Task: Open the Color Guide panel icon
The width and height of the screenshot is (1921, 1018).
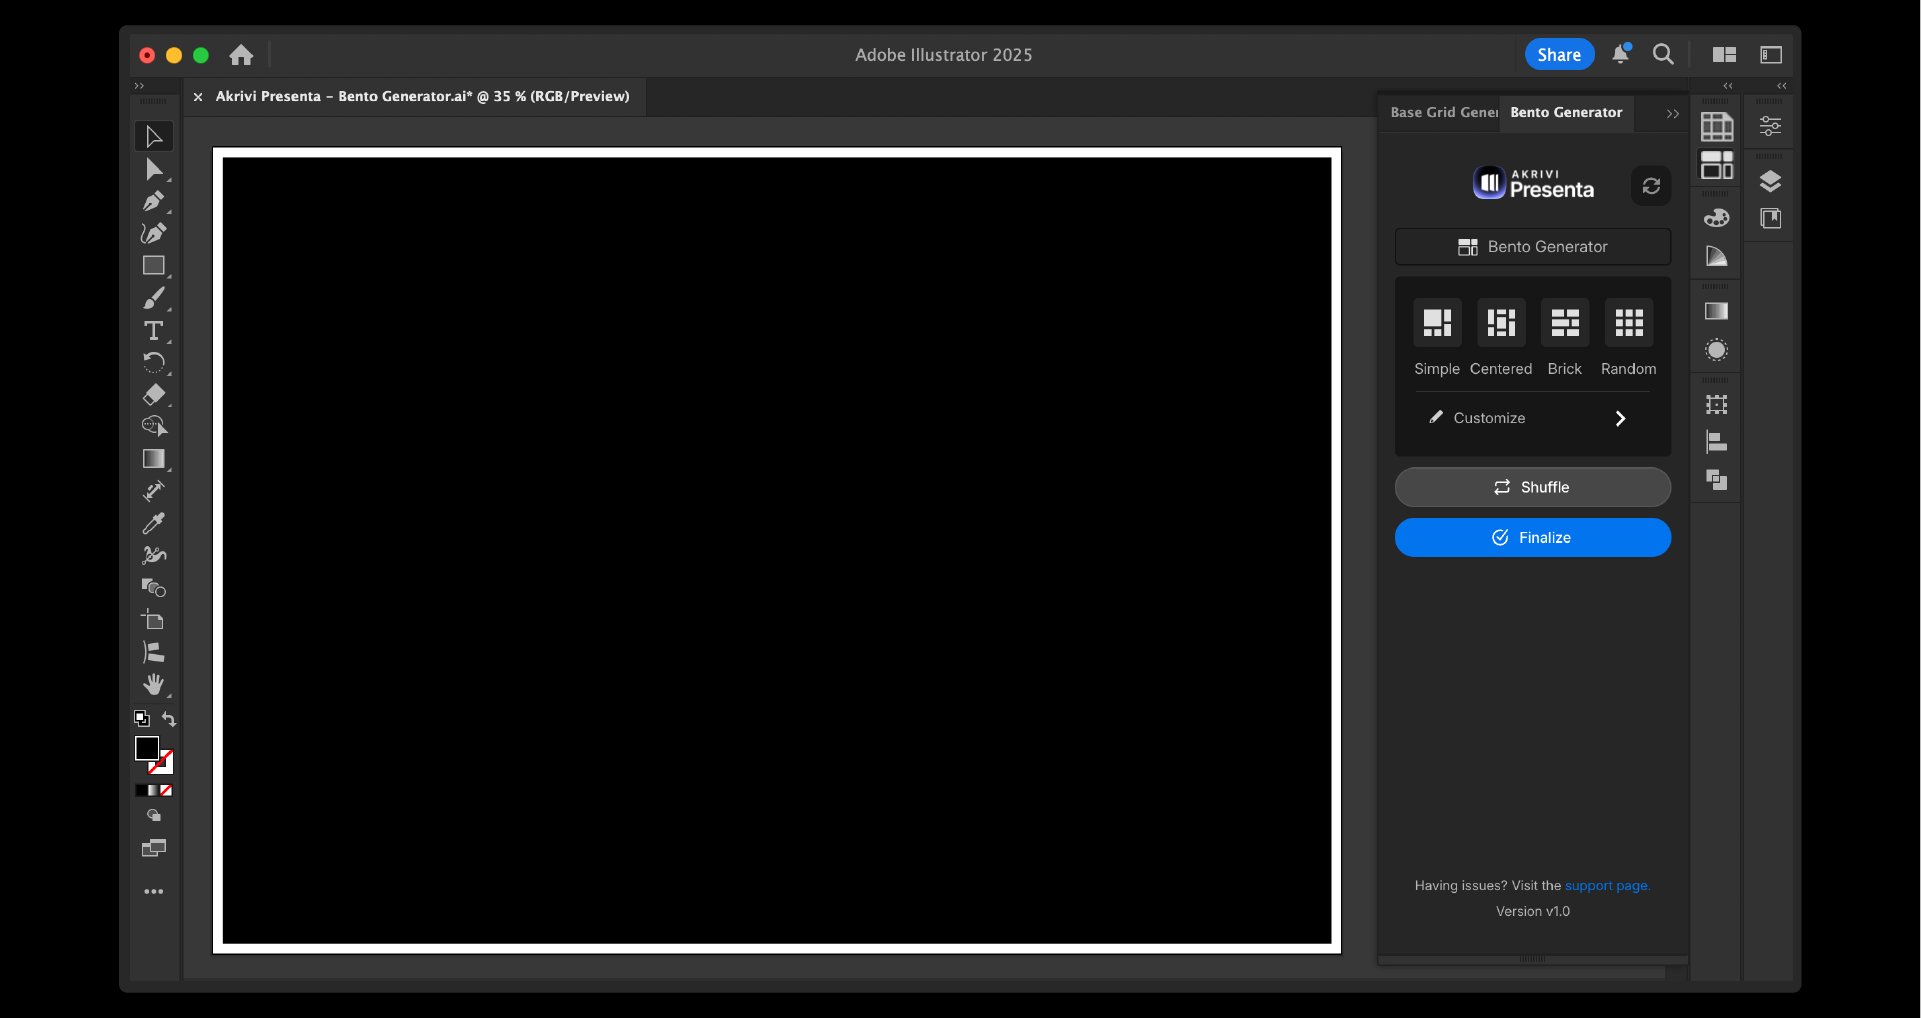Action: coord(1717,257)
